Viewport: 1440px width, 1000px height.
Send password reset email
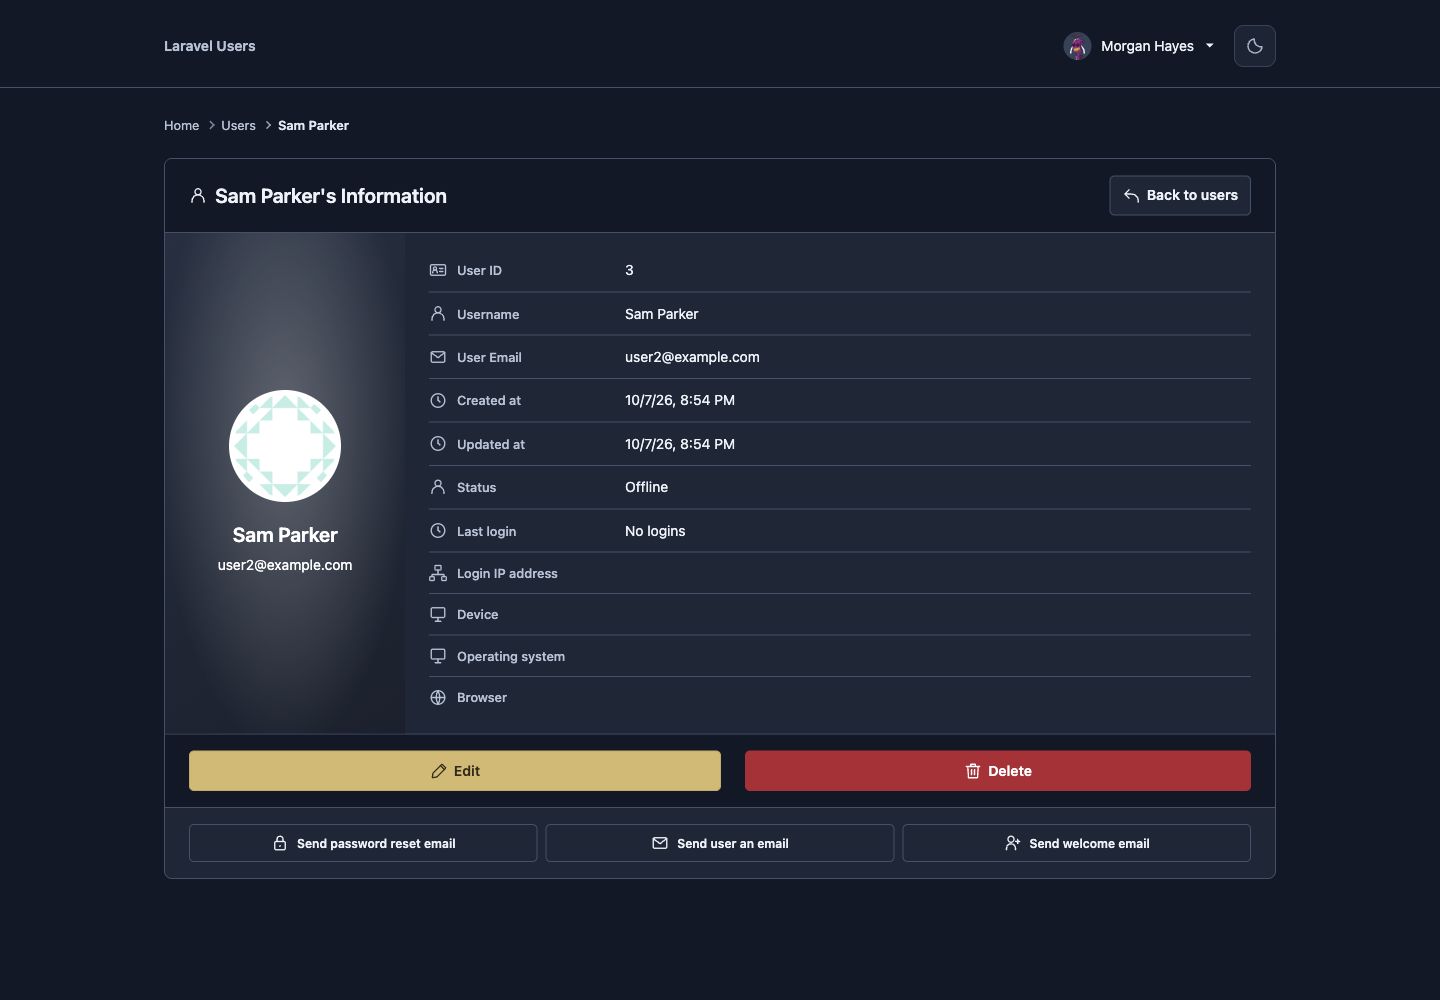pos(363,843)
